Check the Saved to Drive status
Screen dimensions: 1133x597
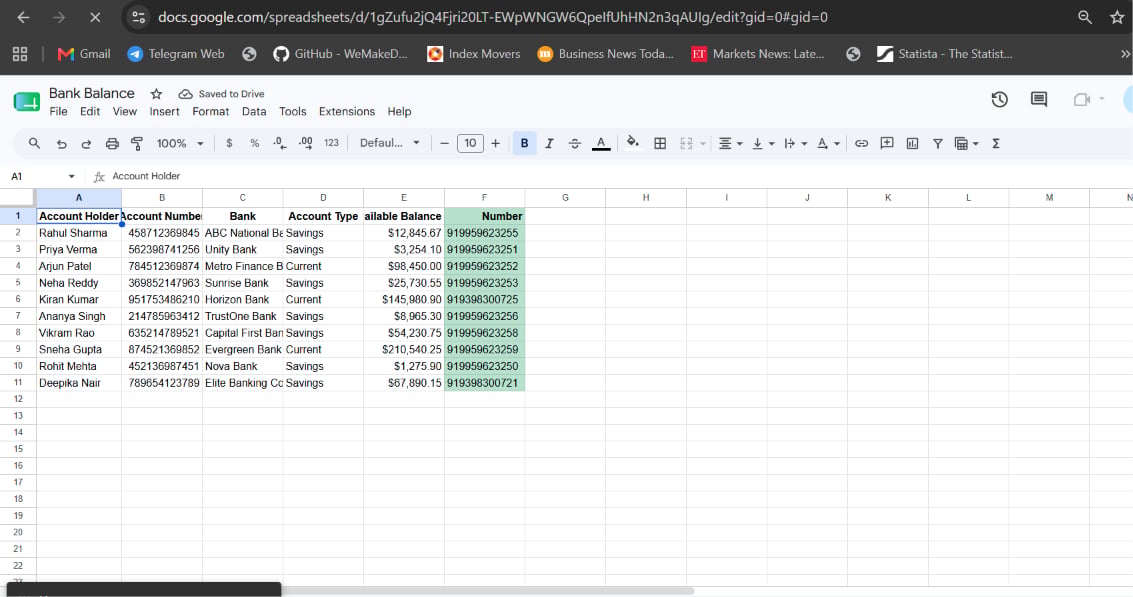pyautogui.click(x=222, y=94)
